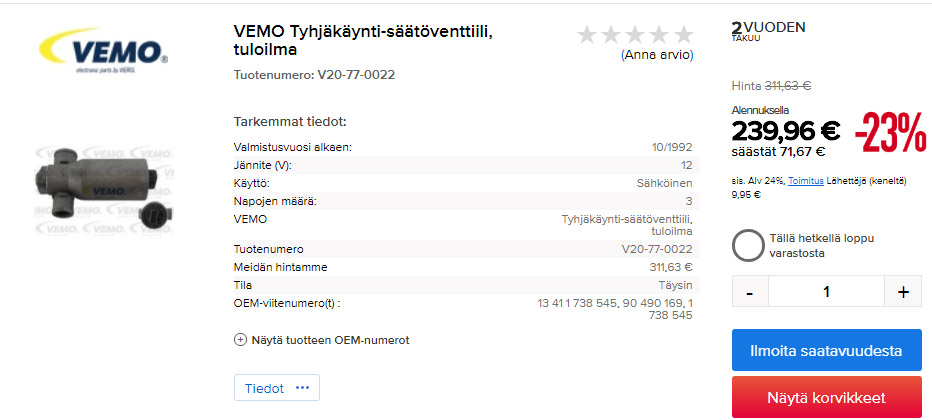Open the Tiedot tab
932x420 pixels.
(x=265, y=388)
